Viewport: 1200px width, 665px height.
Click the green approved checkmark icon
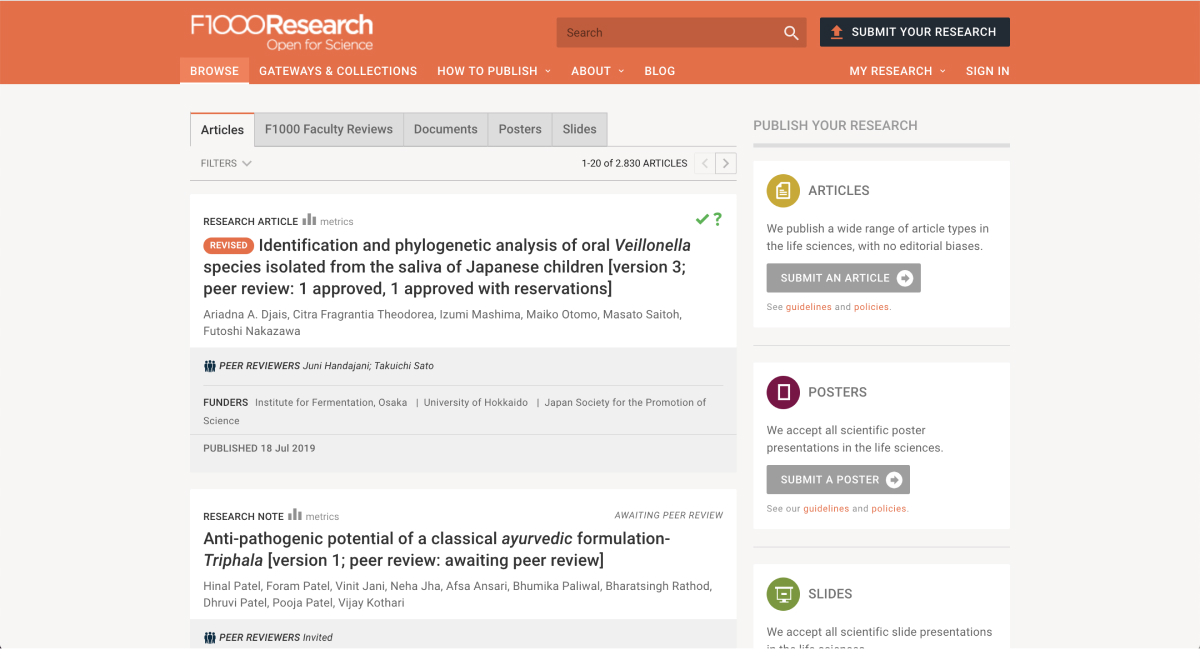pos(702,219)
